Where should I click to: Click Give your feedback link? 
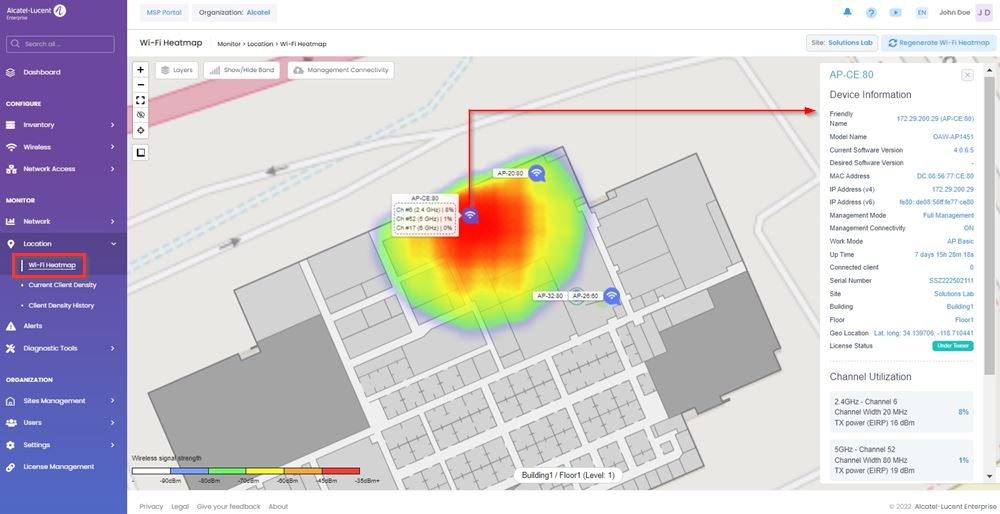(x=228, y=506)
